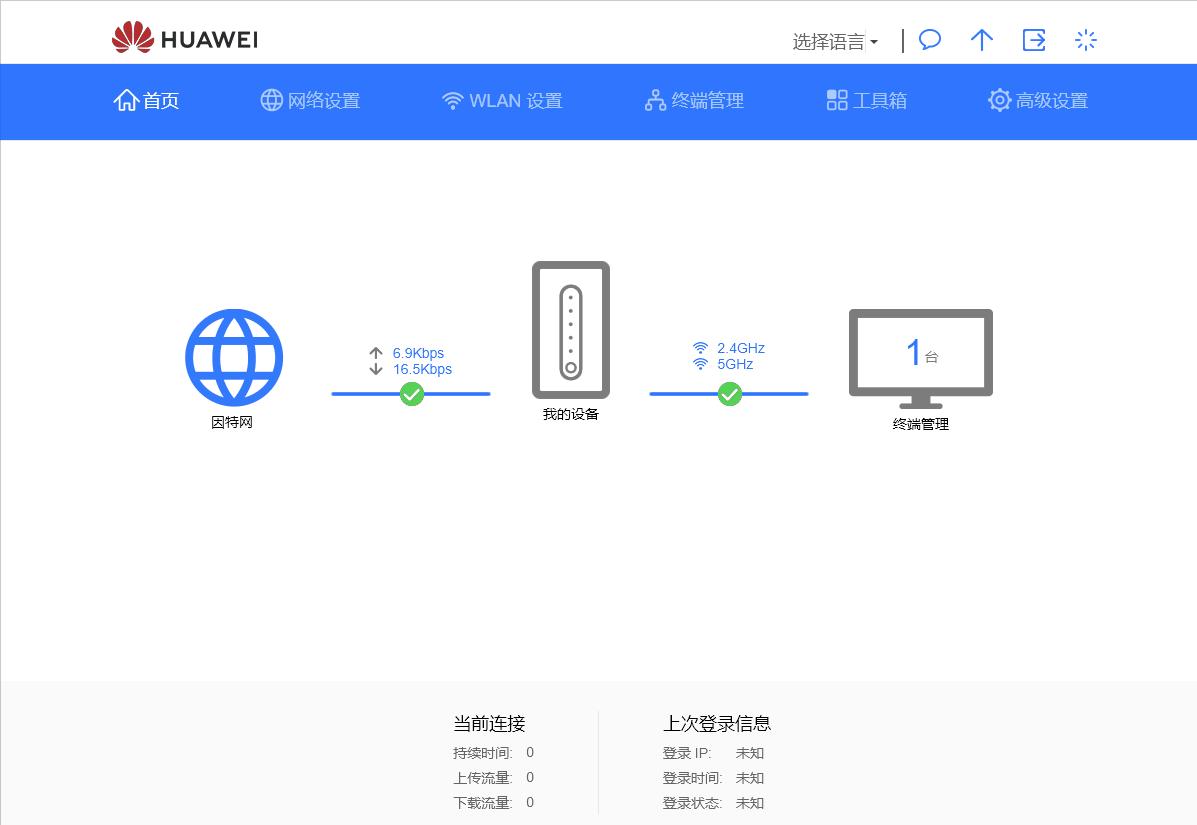
Task: Click the green checkmark on the internet link
Action: pos(411,395)
